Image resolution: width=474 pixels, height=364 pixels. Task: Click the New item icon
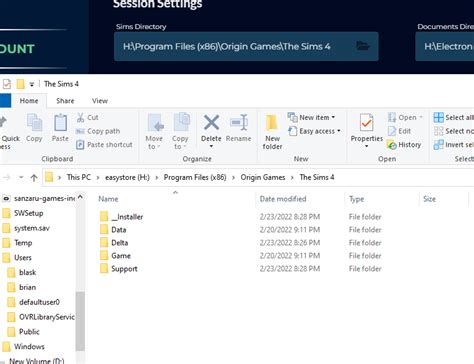tap(292, 117)
